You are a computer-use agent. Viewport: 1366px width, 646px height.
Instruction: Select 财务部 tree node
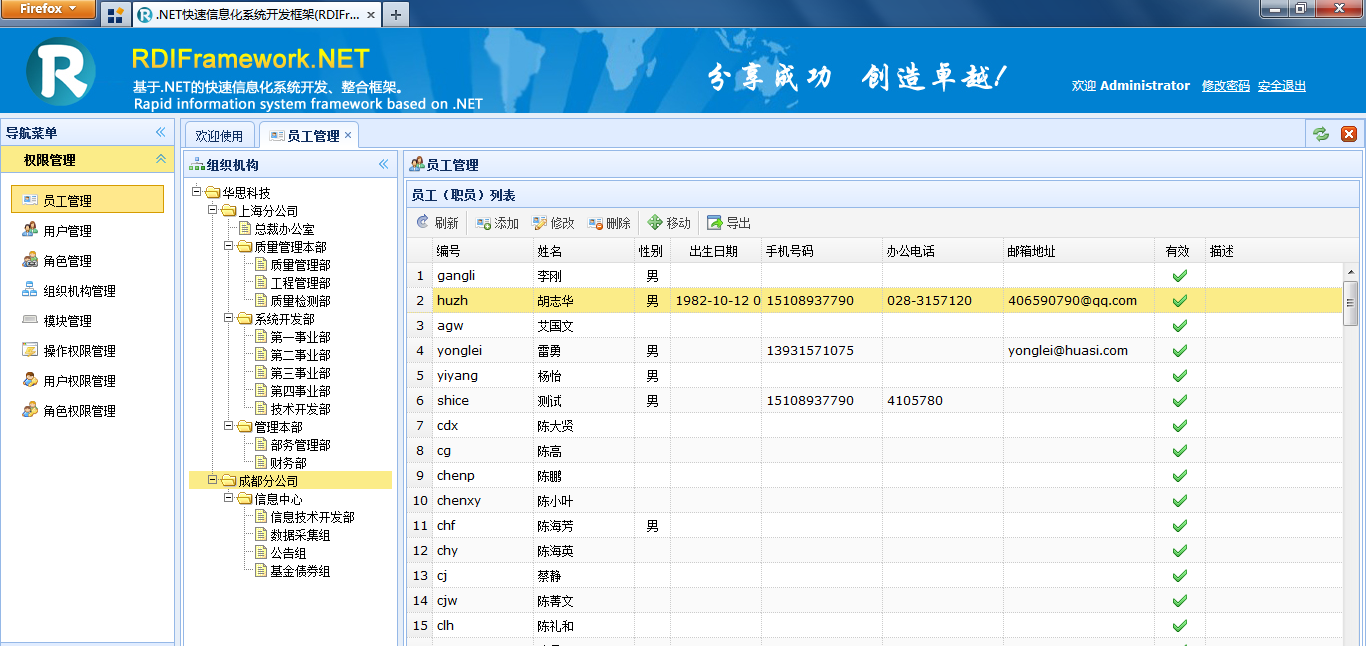click(288, 463)
